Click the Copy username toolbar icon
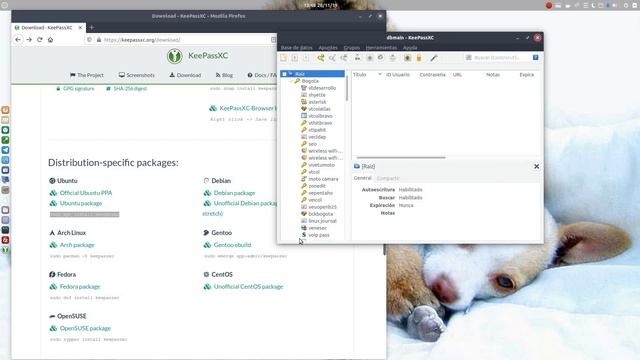 point(358,58)
